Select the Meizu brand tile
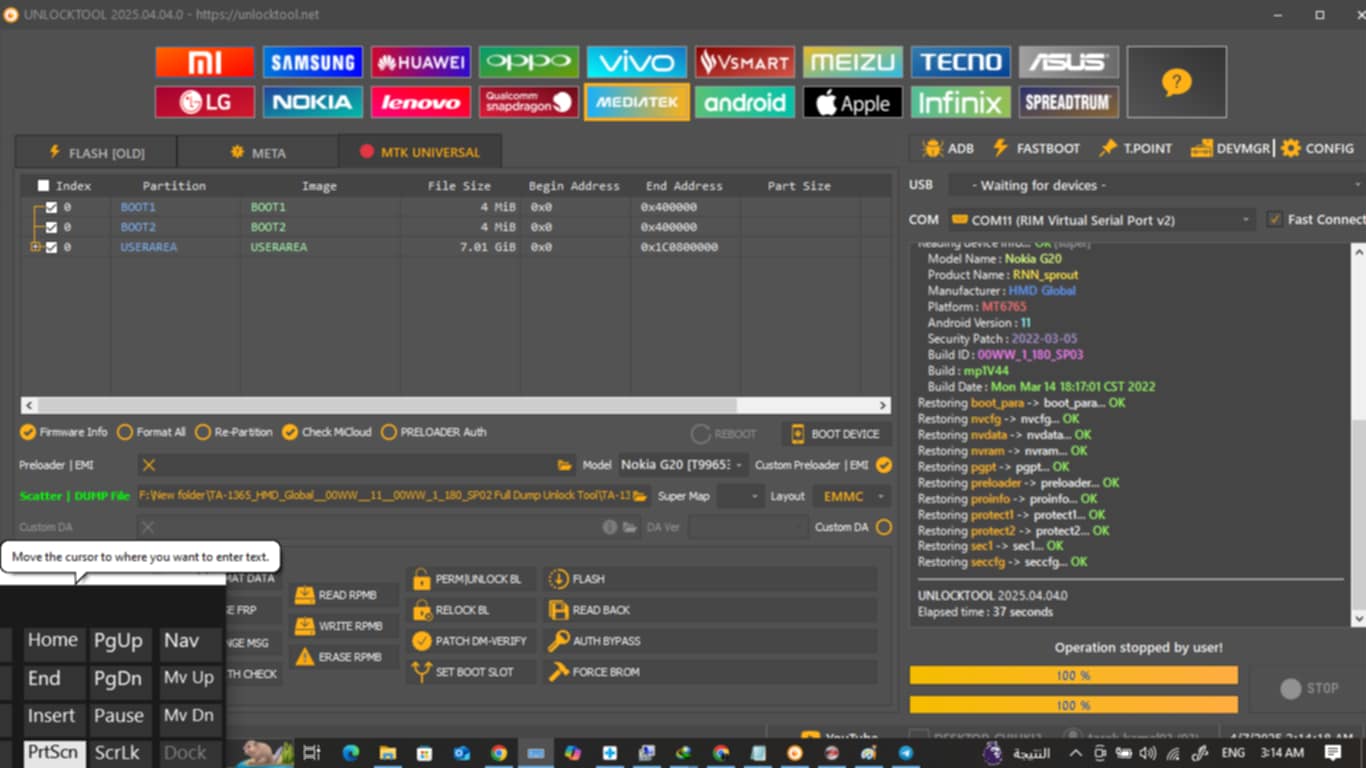 pos(853,62)
